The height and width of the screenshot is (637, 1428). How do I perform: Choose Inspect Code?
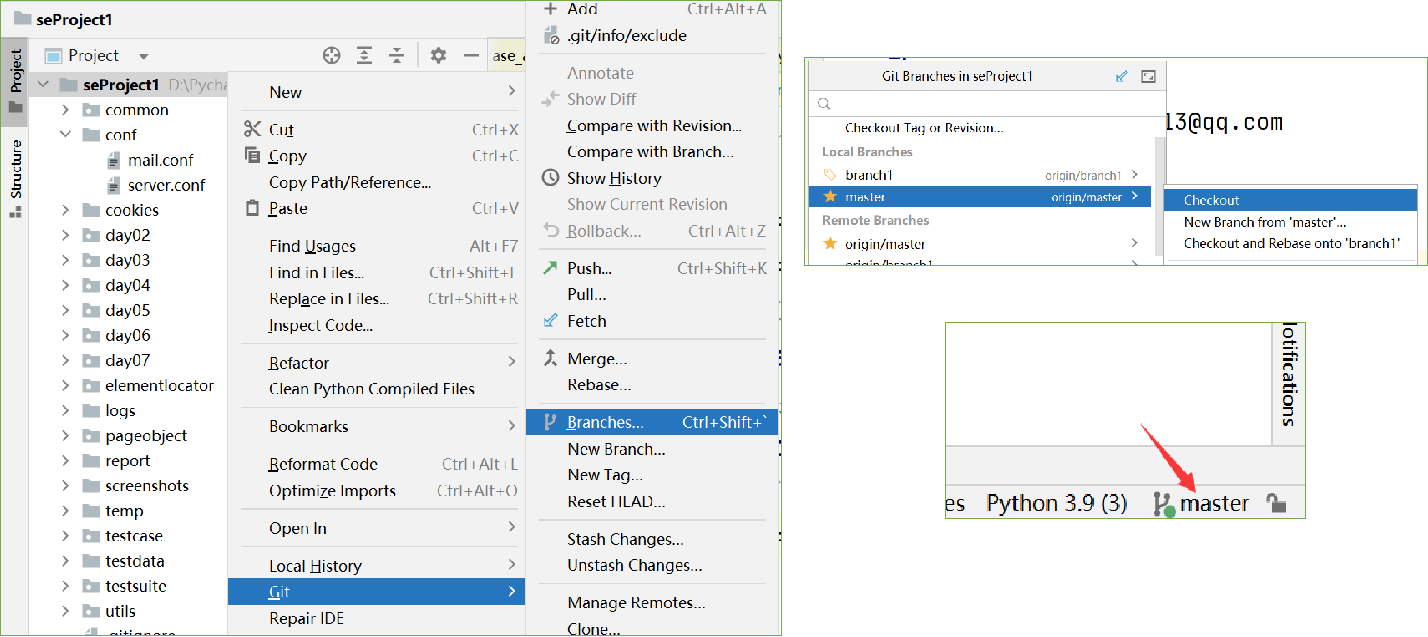coord(376,325)
